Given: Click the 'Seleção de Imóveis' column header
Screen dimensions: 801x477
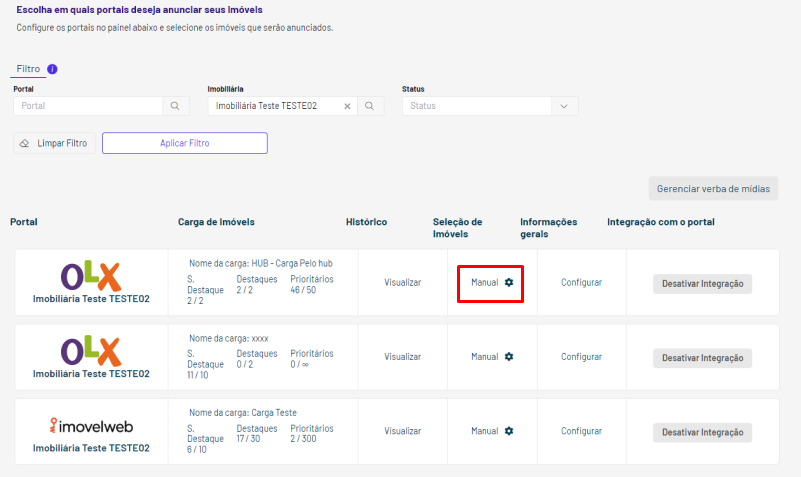Looking at the screenshot, I should (458, 228).
